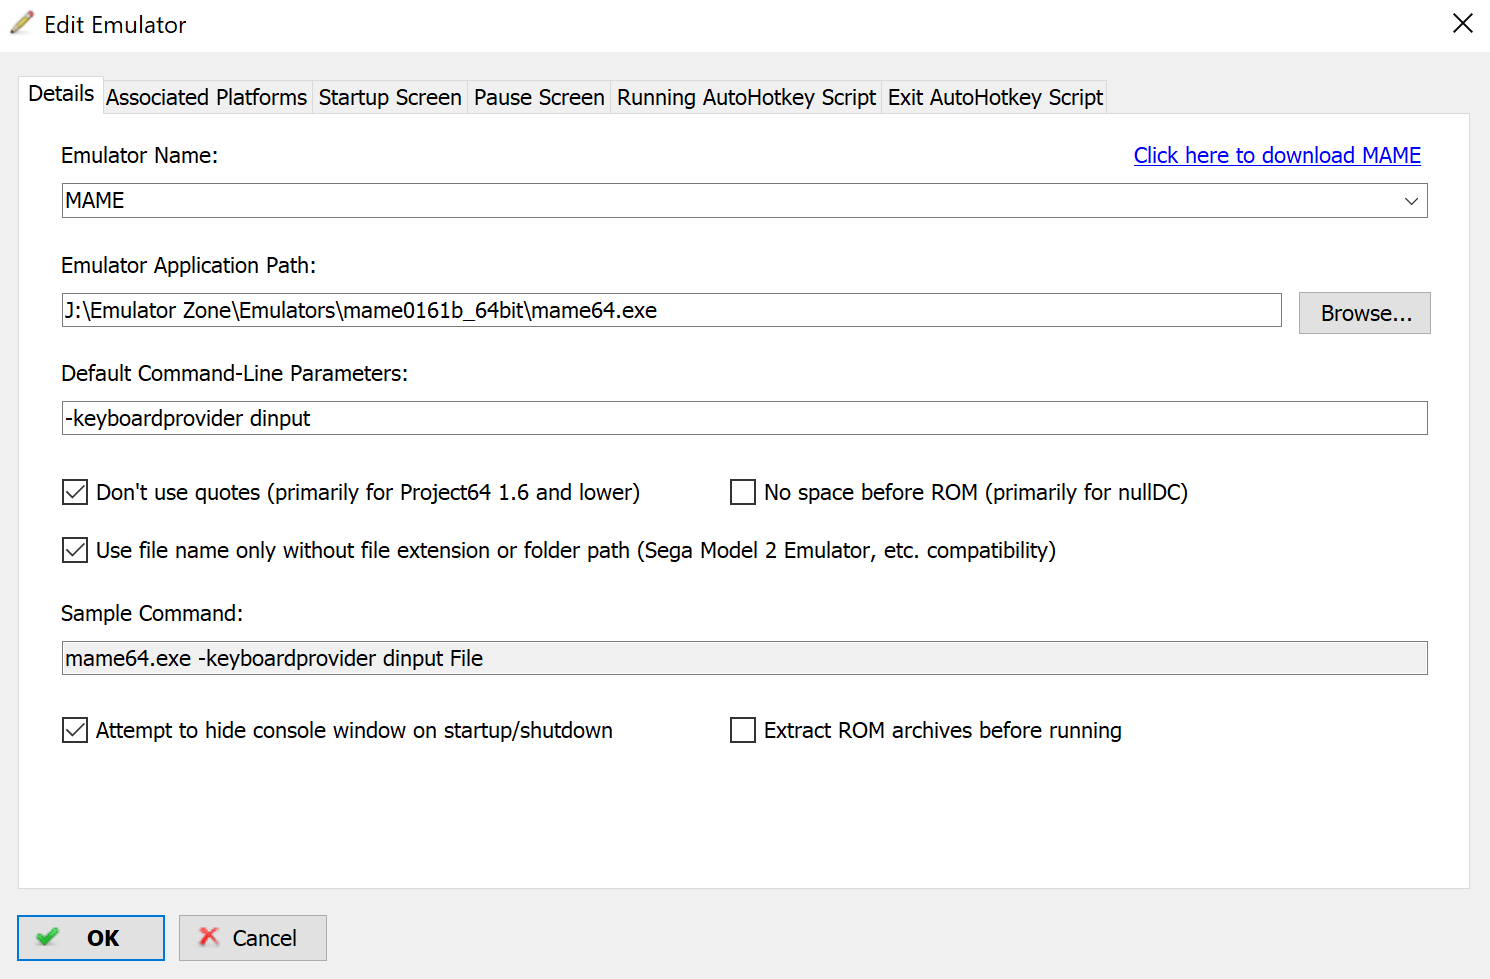This screenshot has width=1490, height=979.
Task: Confirm changes with OK button
Action: tap(91, 938)
